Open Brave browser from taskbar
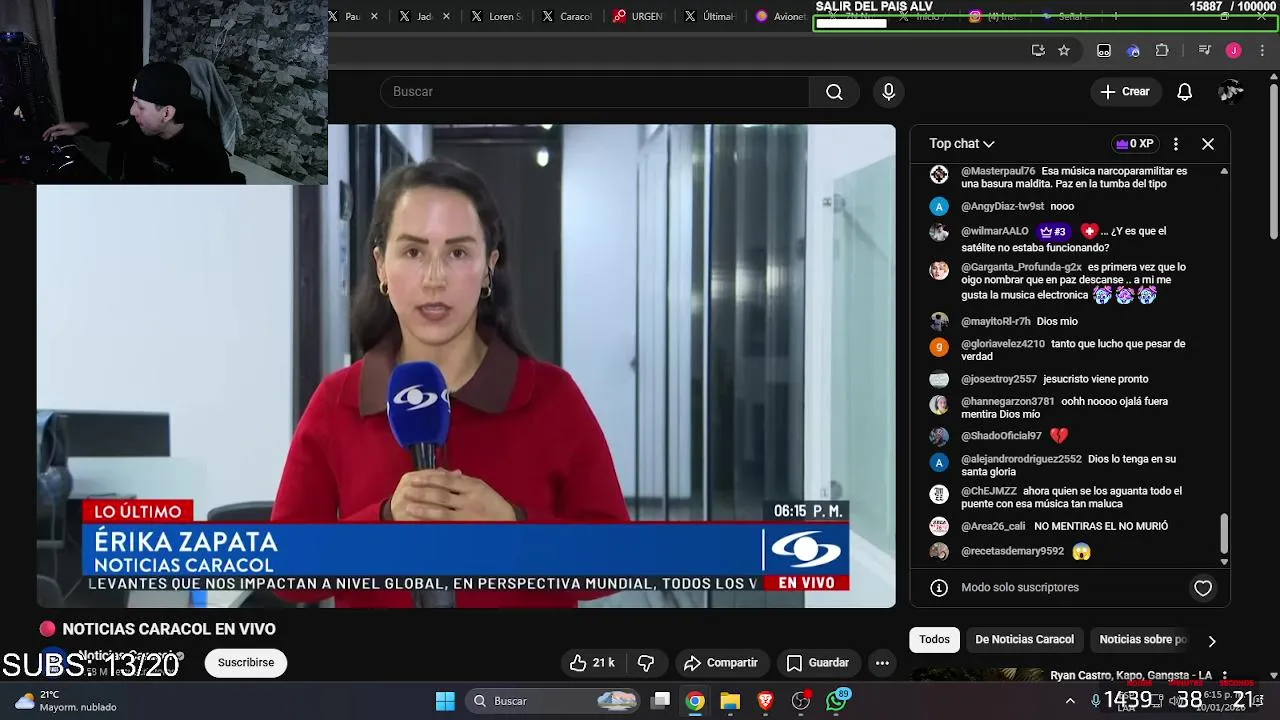Image resolution: width=1280 pixels, height=720 pixels. [765, 701]
